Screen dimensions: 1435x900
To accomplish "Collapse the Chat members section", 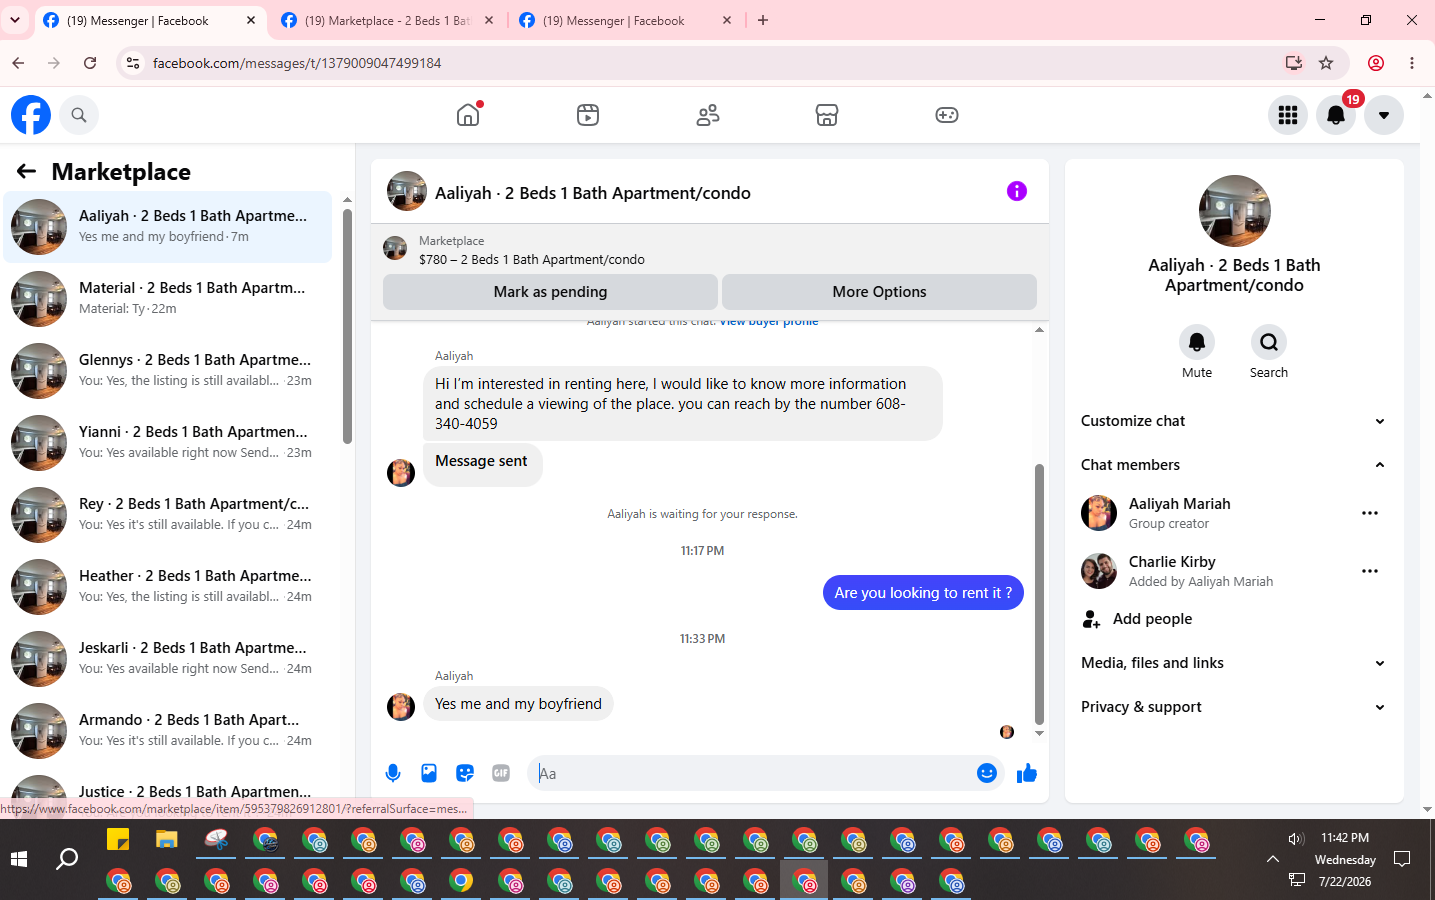I will pos(1234,465).
